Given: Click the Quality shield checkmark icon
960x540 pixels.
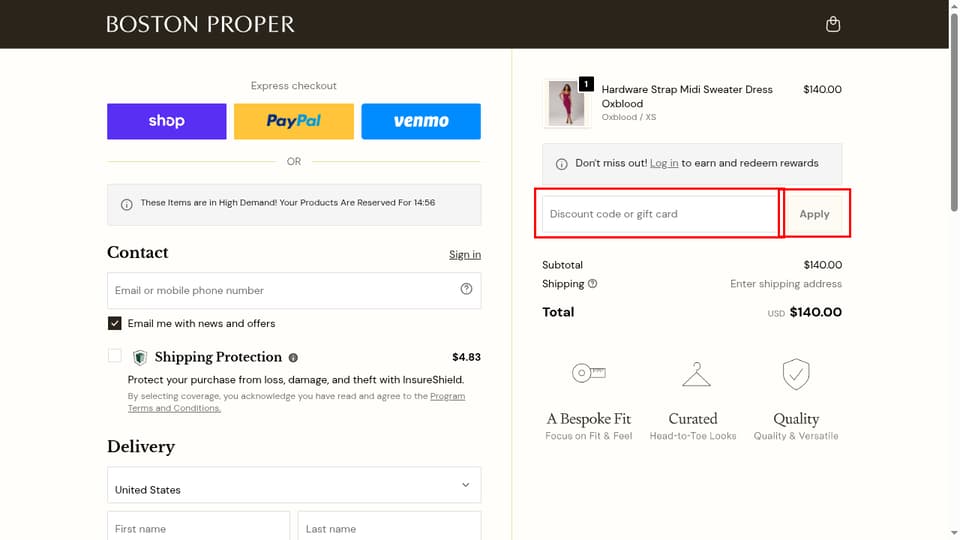Looking at the screenshot, I should click(796, 374).
